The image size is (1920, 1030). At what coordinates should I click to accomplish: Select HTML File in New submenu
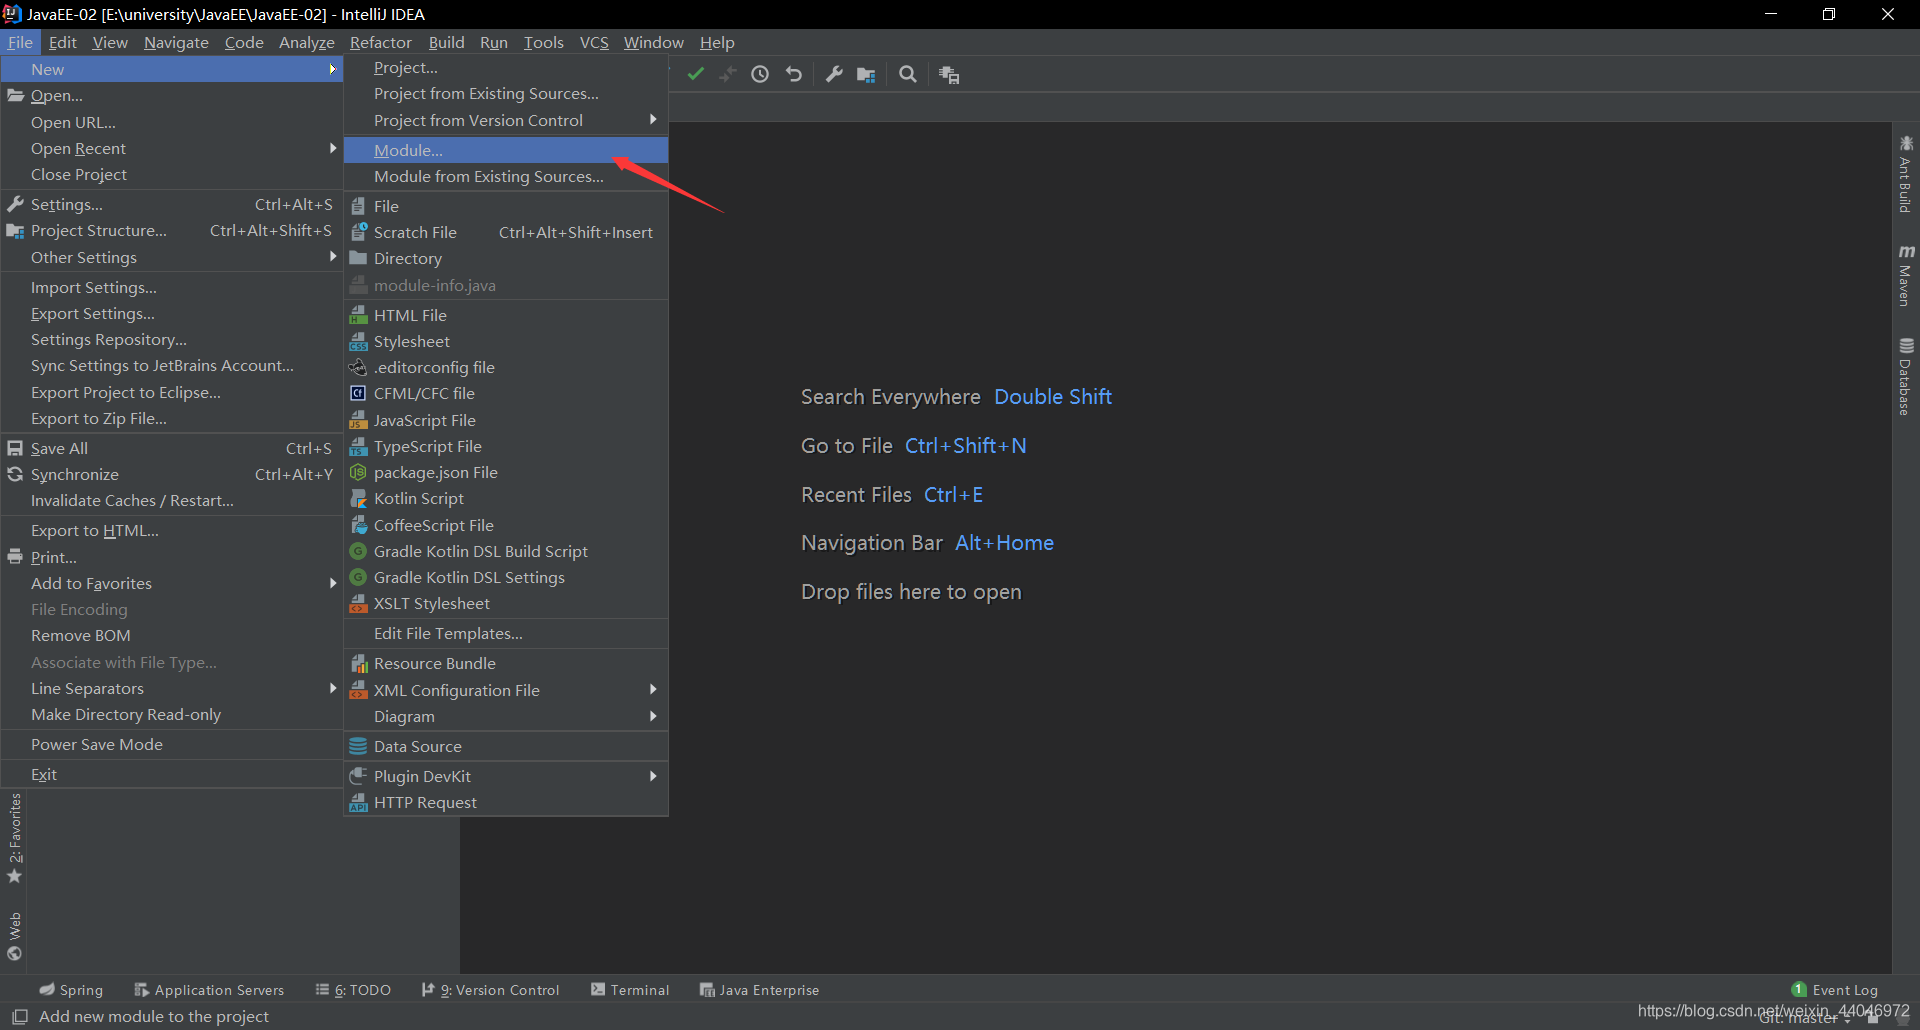(x=506, y=315)
